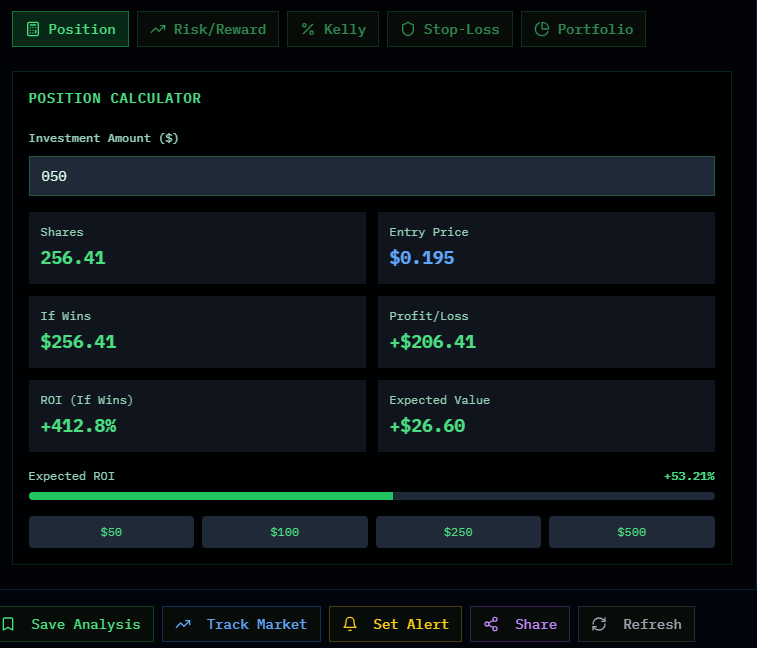This screenshot has height=648, width=757.
Task: Click the Expected ROI label
Action: tap(71, 476)
